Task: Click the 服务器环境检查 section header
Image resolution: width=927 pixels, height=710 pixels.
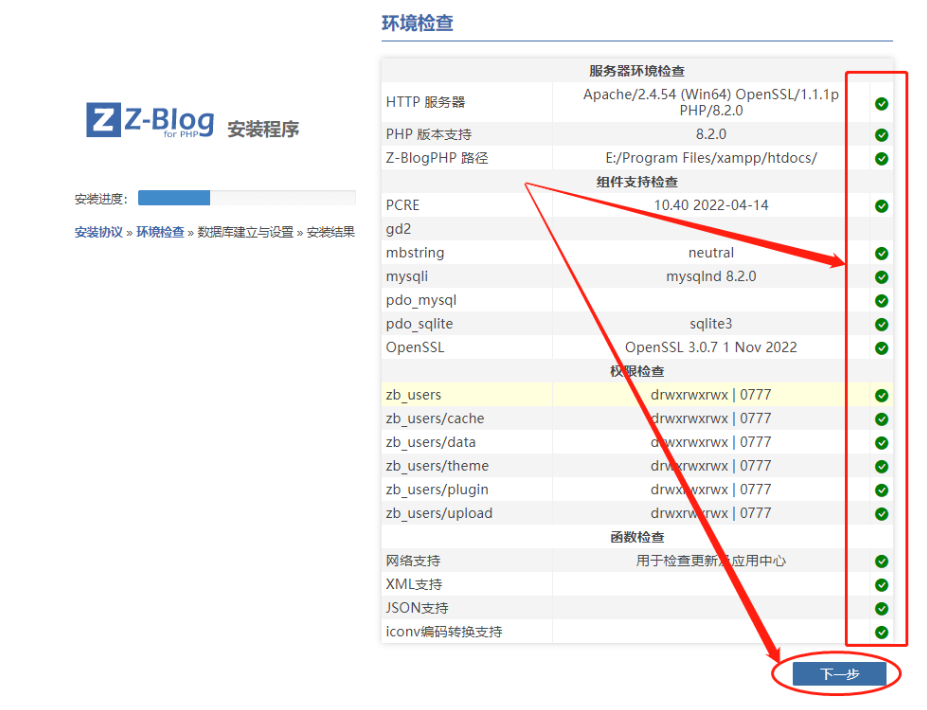Action: pyautogui.click(x=637, y=71)
